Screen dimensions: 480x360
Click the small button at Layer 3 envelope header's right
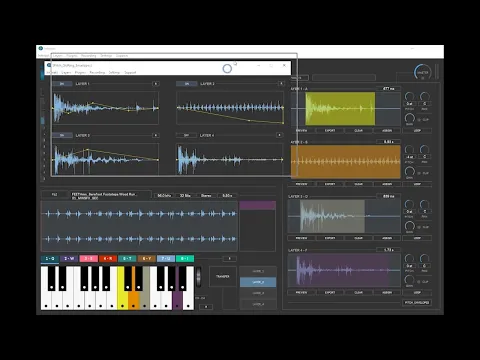coord(156,135)
